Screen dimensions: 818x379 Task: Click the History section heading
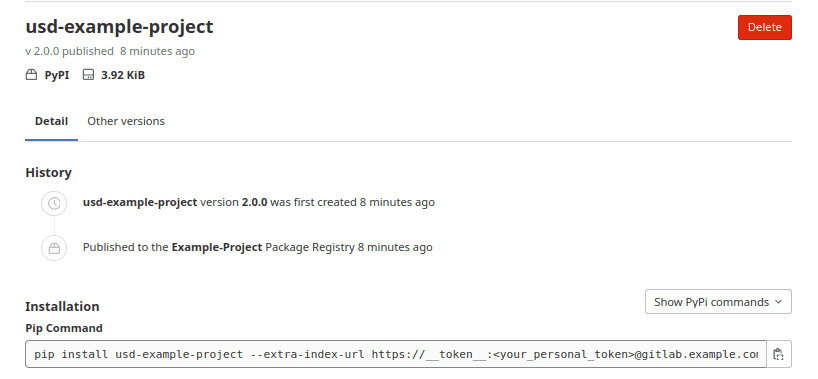[49, 173]
